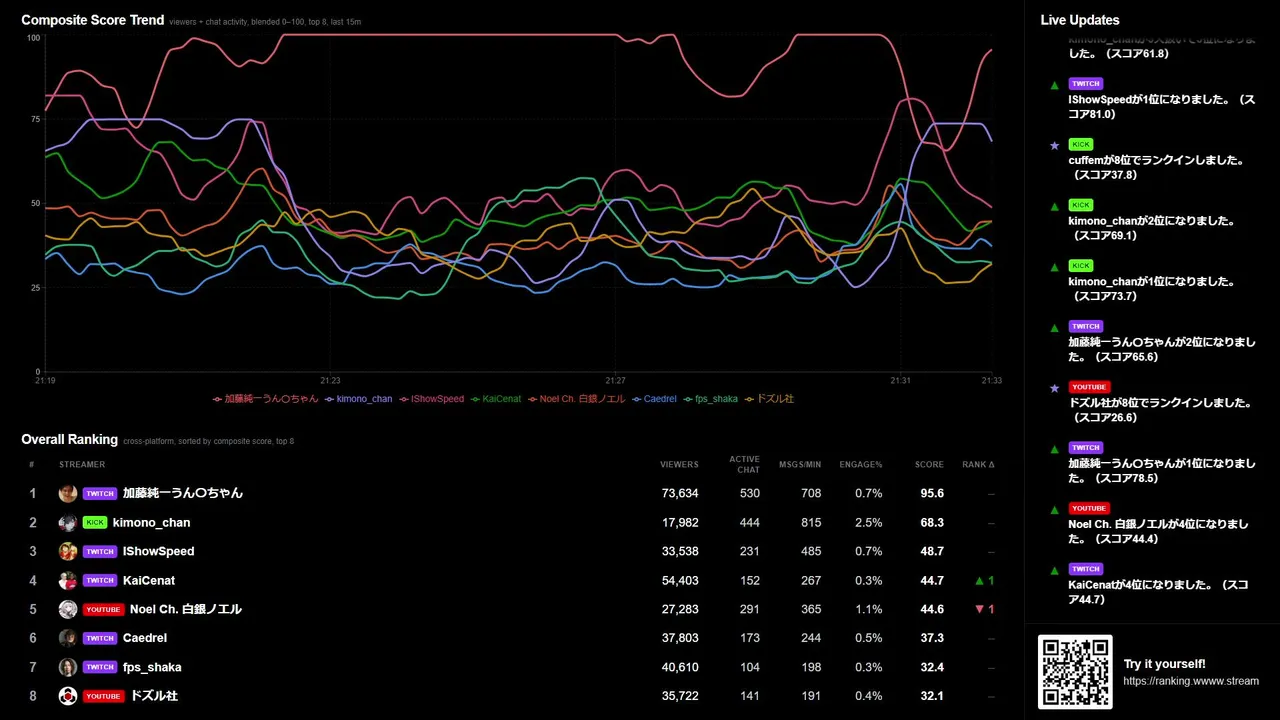Click the streamer name kimono_chan in the ranking table
This screenshot has height=720, width=1280.
(151, 522)
